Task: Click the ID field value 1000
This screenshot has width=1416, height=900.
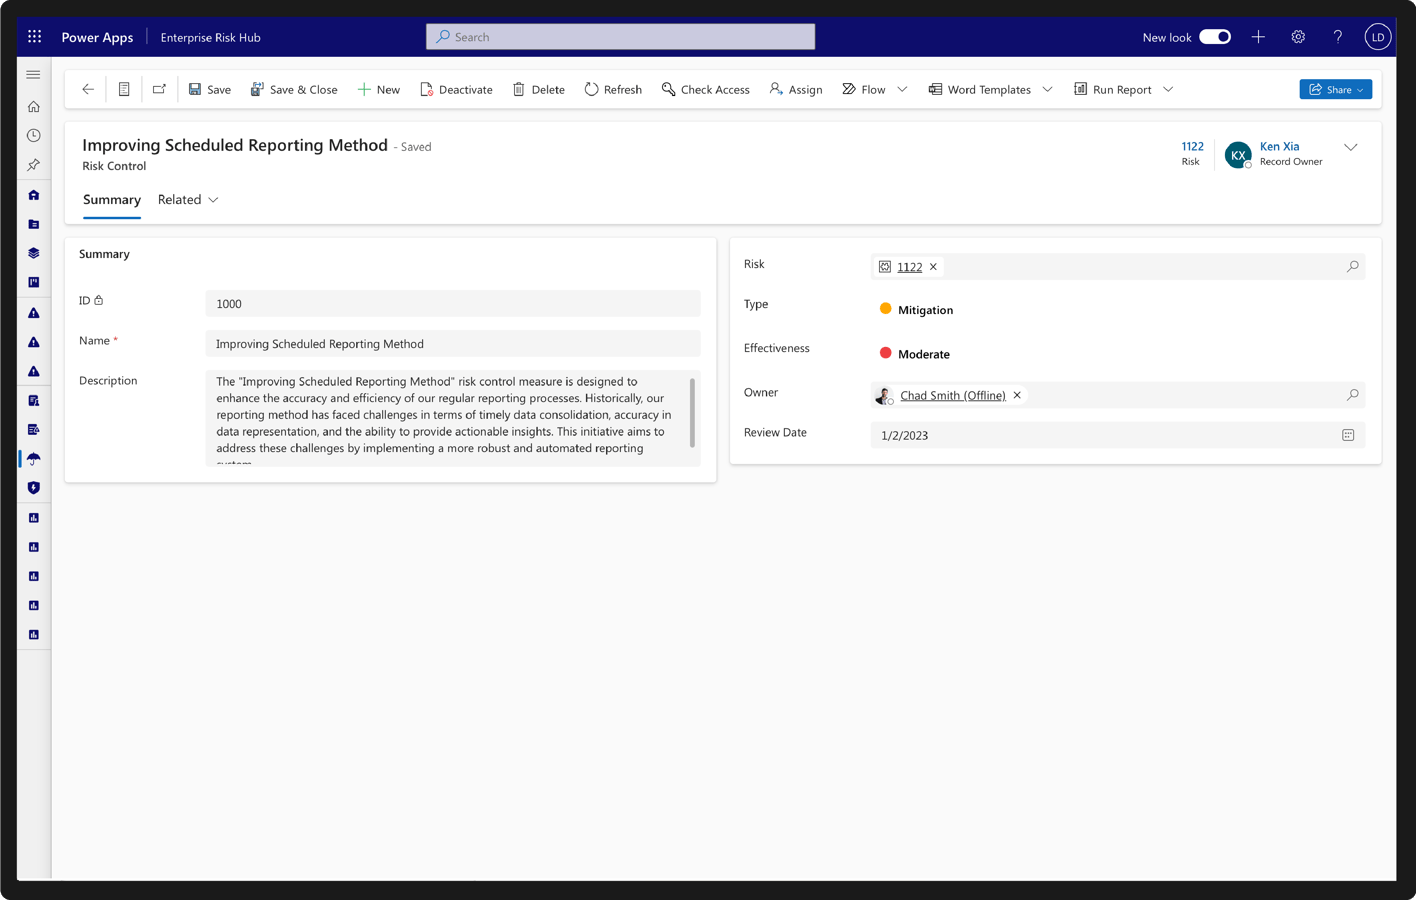Action: pos(453,304)
